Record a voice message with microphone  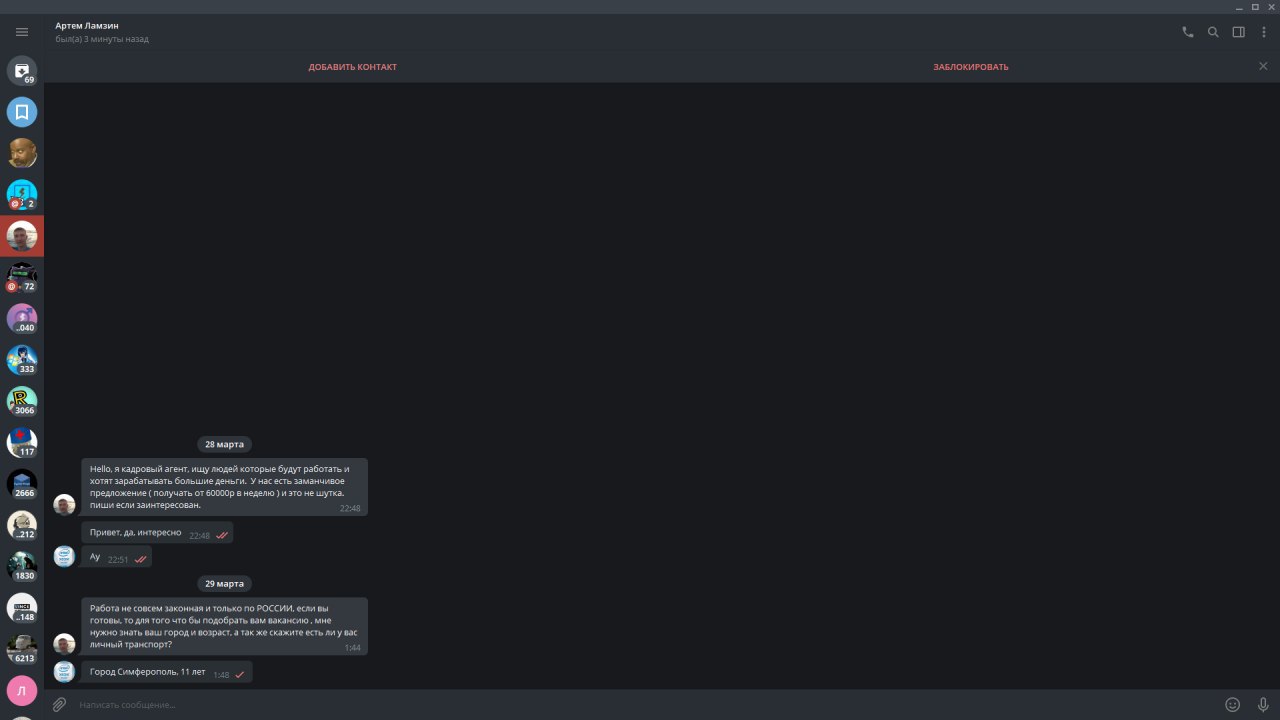coord(1263,705)
